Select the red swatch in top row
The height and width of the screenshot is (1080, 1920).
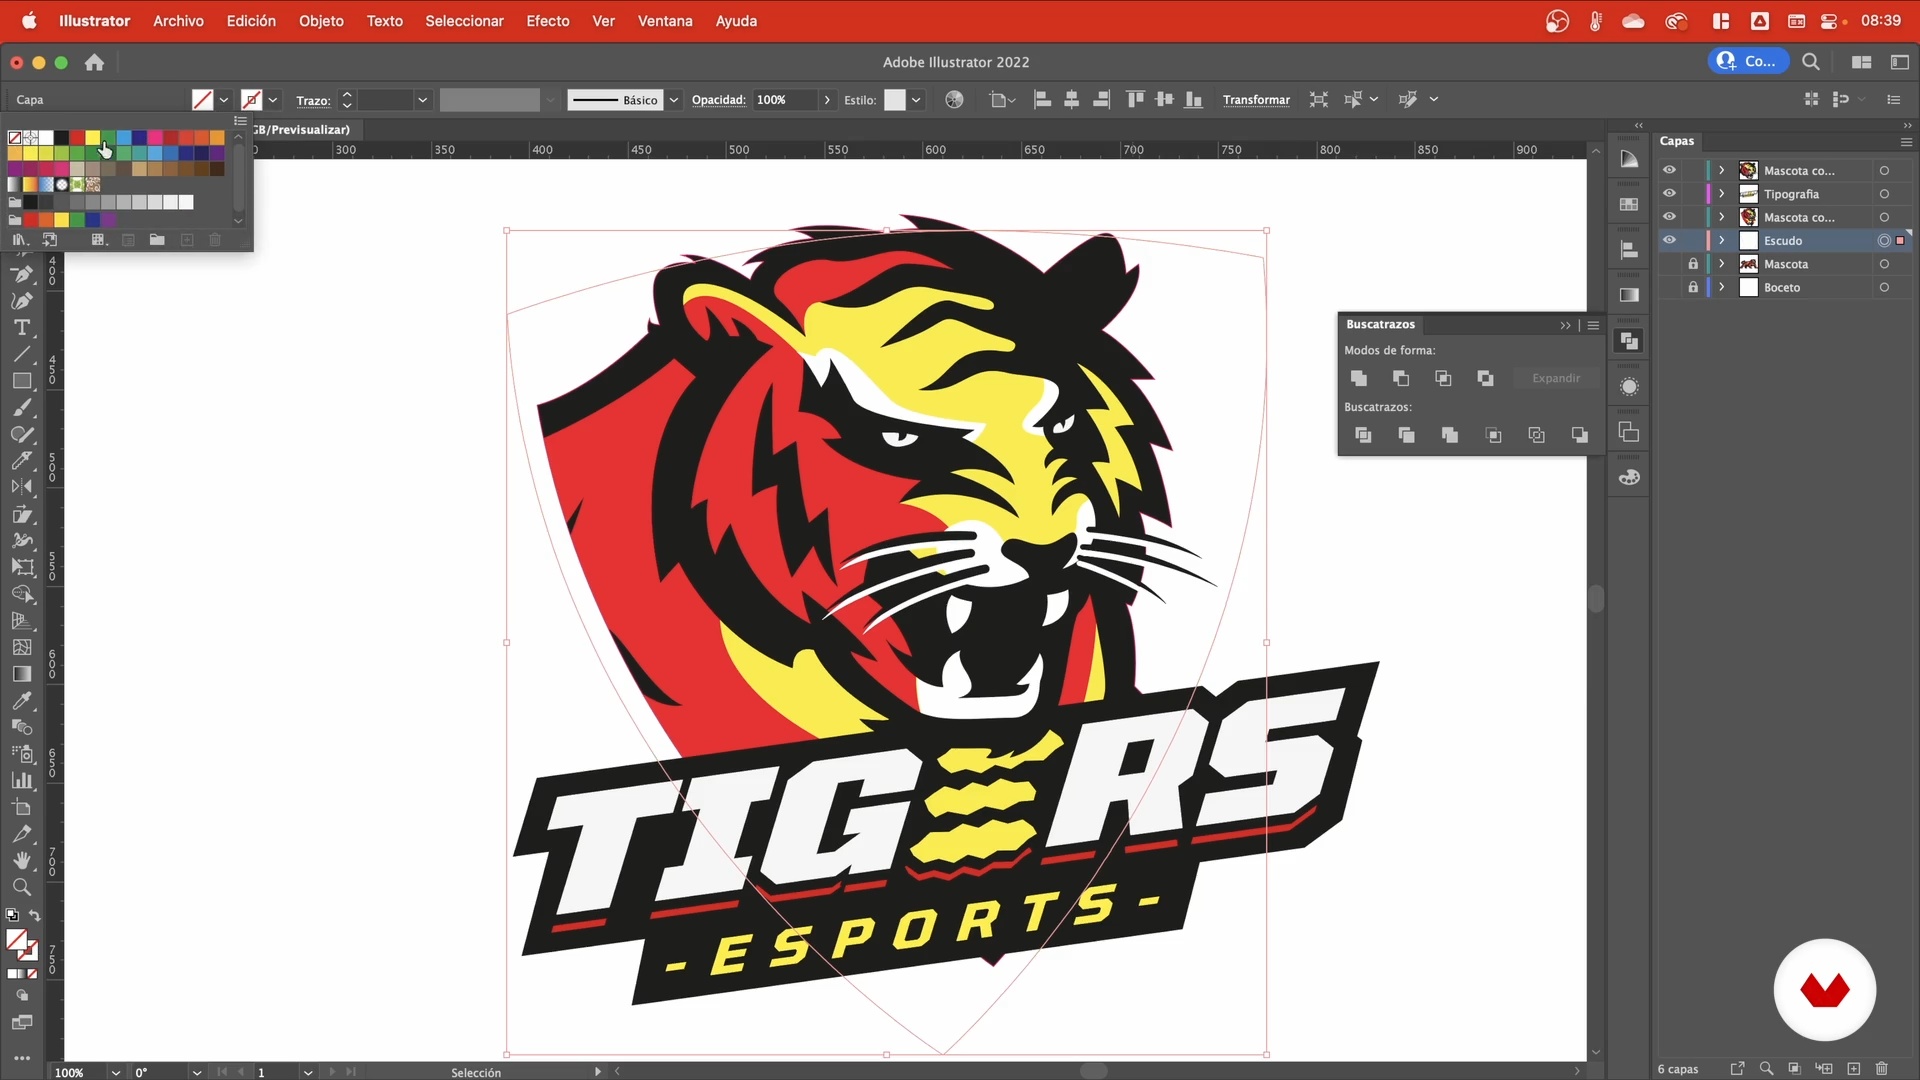77,137
